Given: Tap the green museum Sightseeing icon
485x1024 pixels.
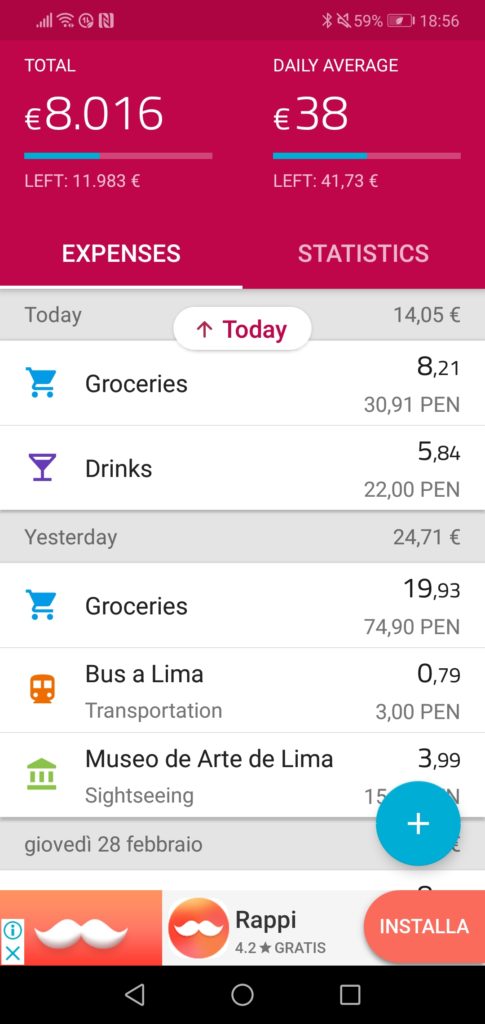Looking at the screenshot, I should coord(41,774).
